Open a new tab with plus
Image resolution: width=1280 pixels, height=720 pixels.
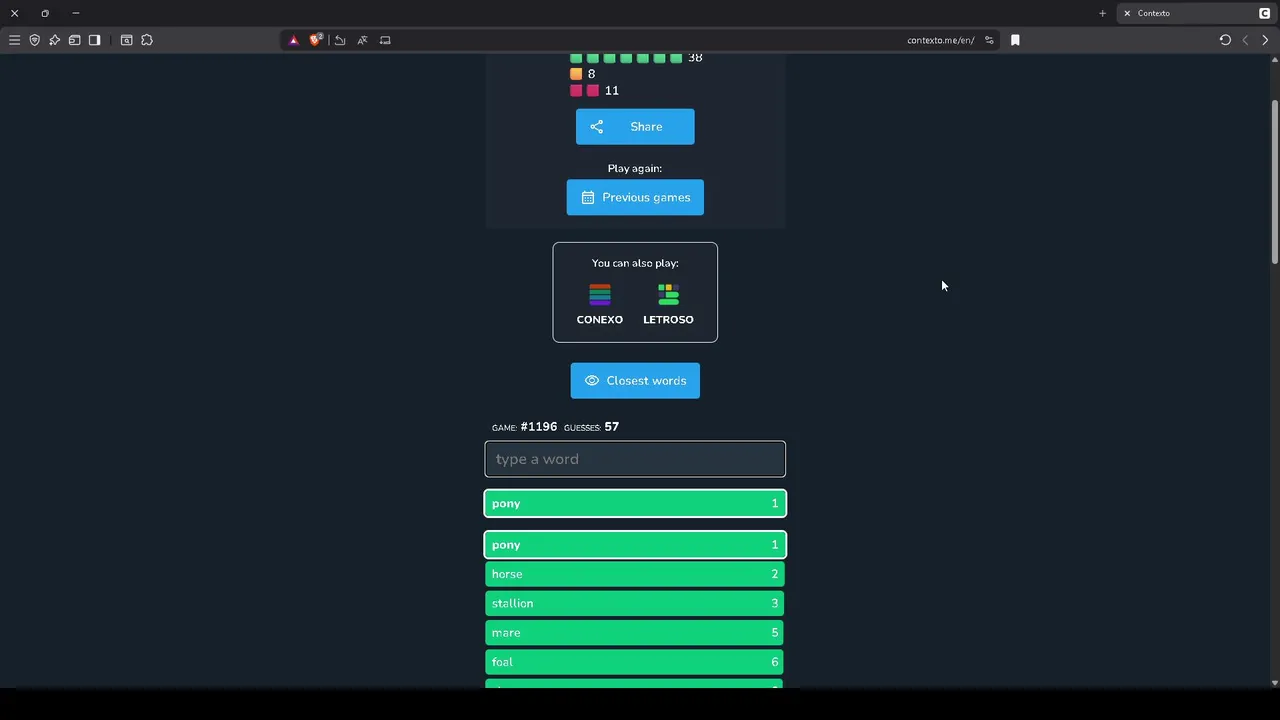[x=1102, y=13]
